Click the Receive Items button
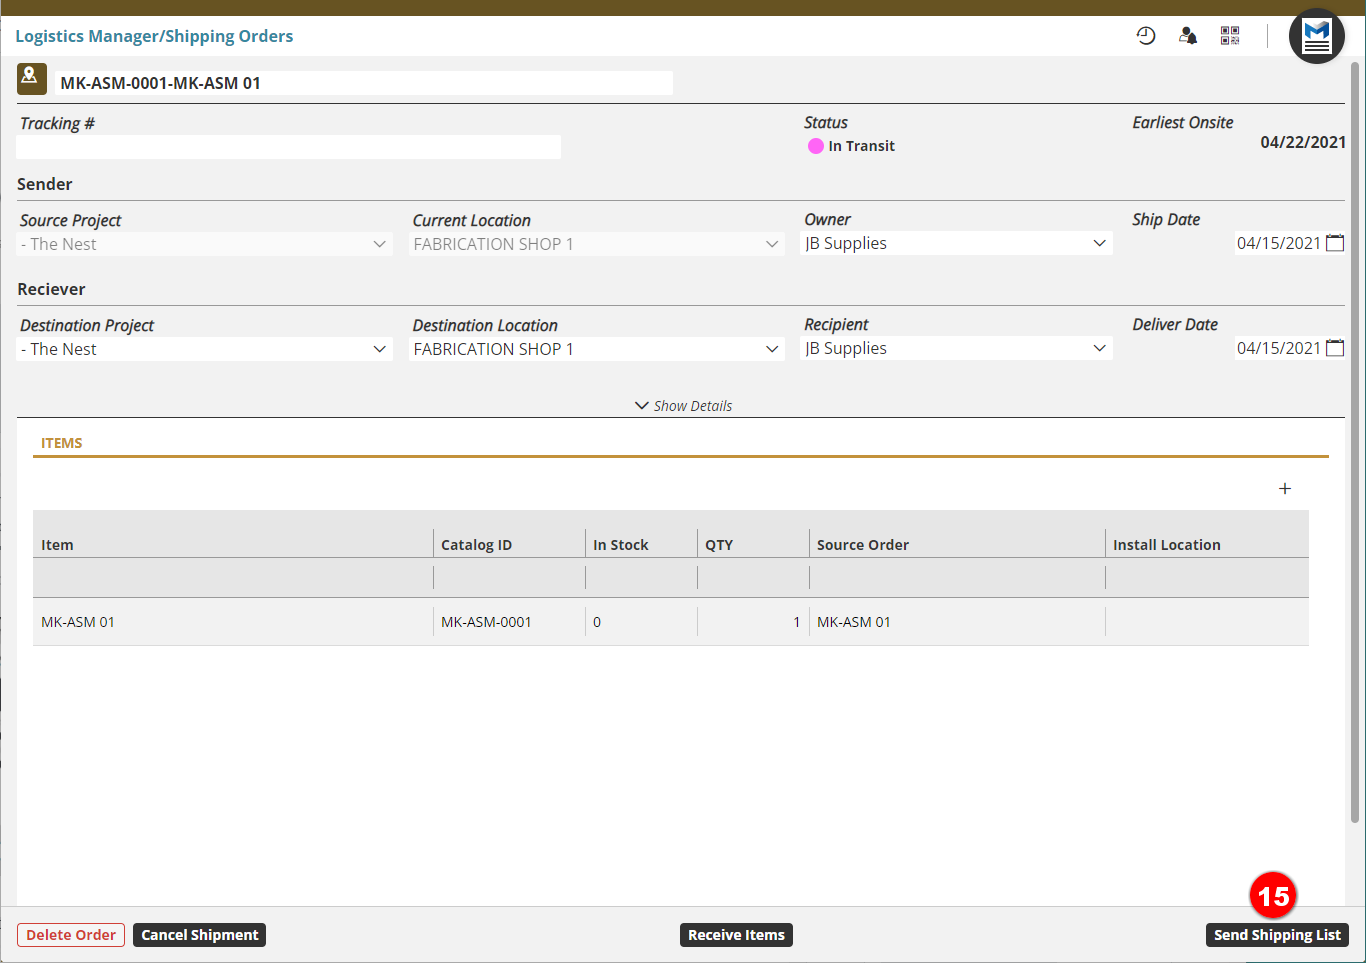1366x963 pixels. pos(736,935)
